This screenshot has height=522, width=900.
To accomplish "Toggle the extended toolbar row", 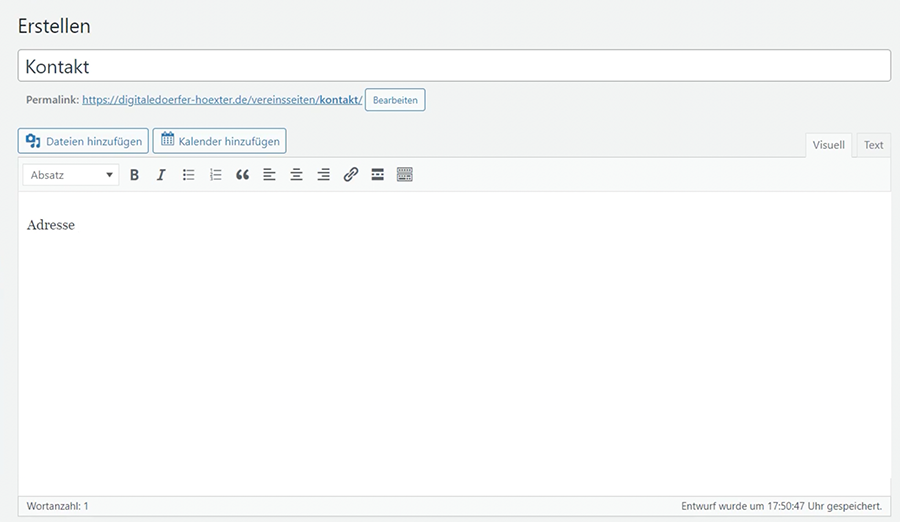I will pos(405,175).
